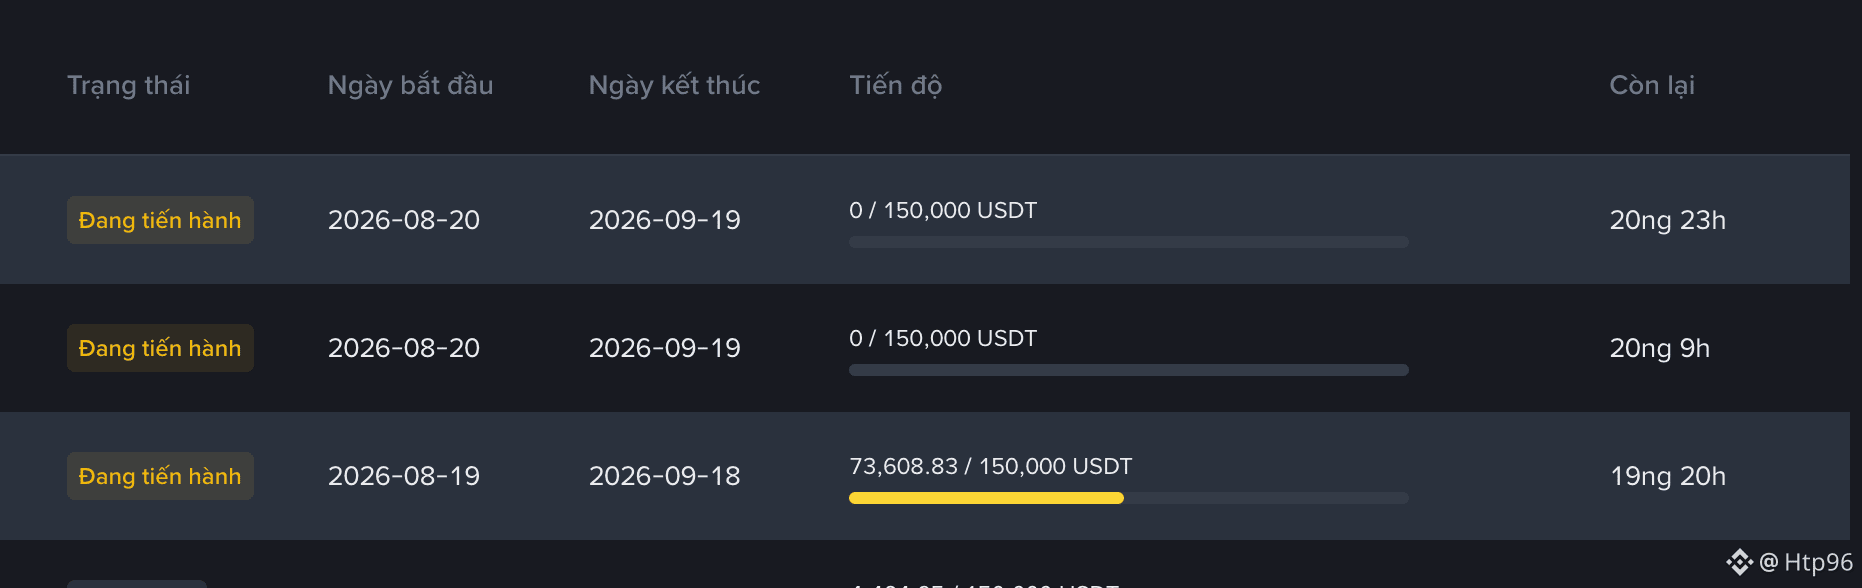Click Đang tiến hành badge in 20ng 9h row
Viewport: 1862px width, 588px height.
[160, 348]
